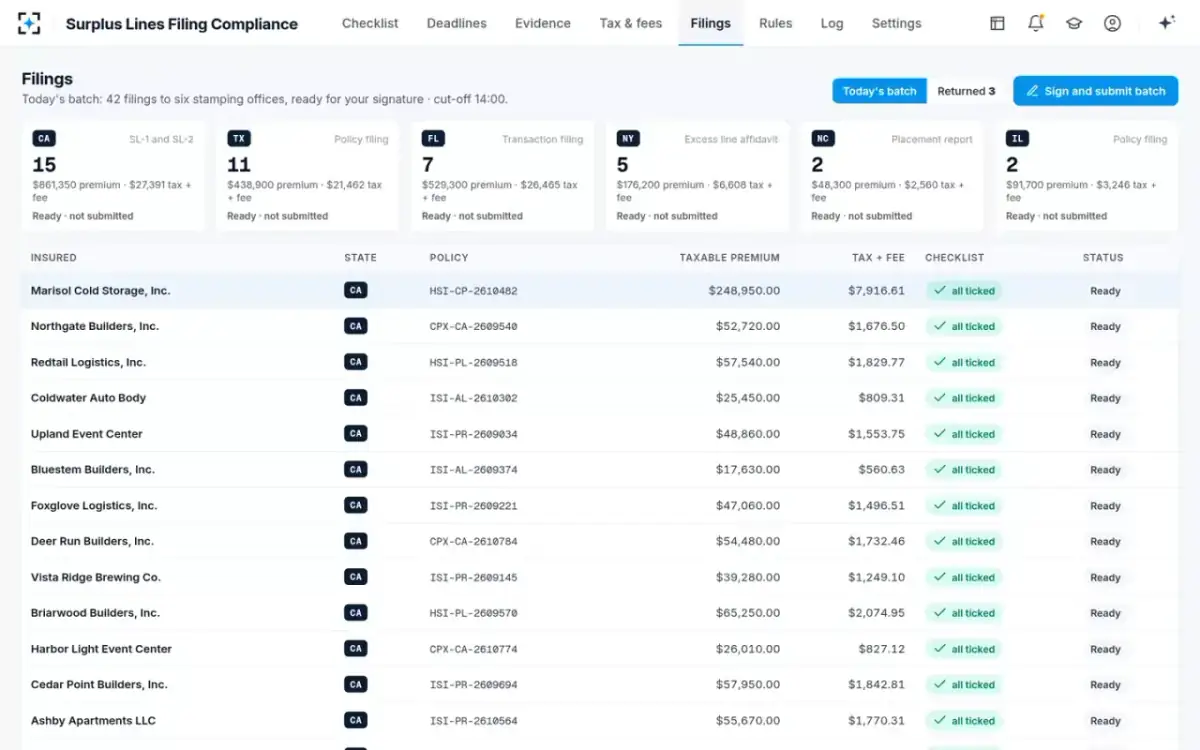
Task: Open the FL transaction filing card
Action: 503,176
